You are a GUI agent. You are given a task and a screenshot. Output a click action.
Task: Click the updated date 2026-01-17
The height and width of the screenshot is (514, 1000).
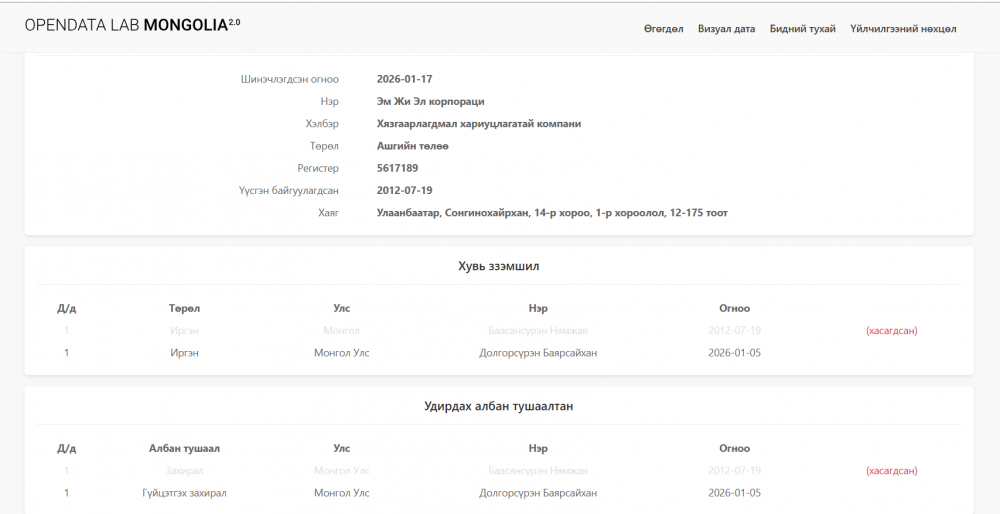click(x=404, y=79)
